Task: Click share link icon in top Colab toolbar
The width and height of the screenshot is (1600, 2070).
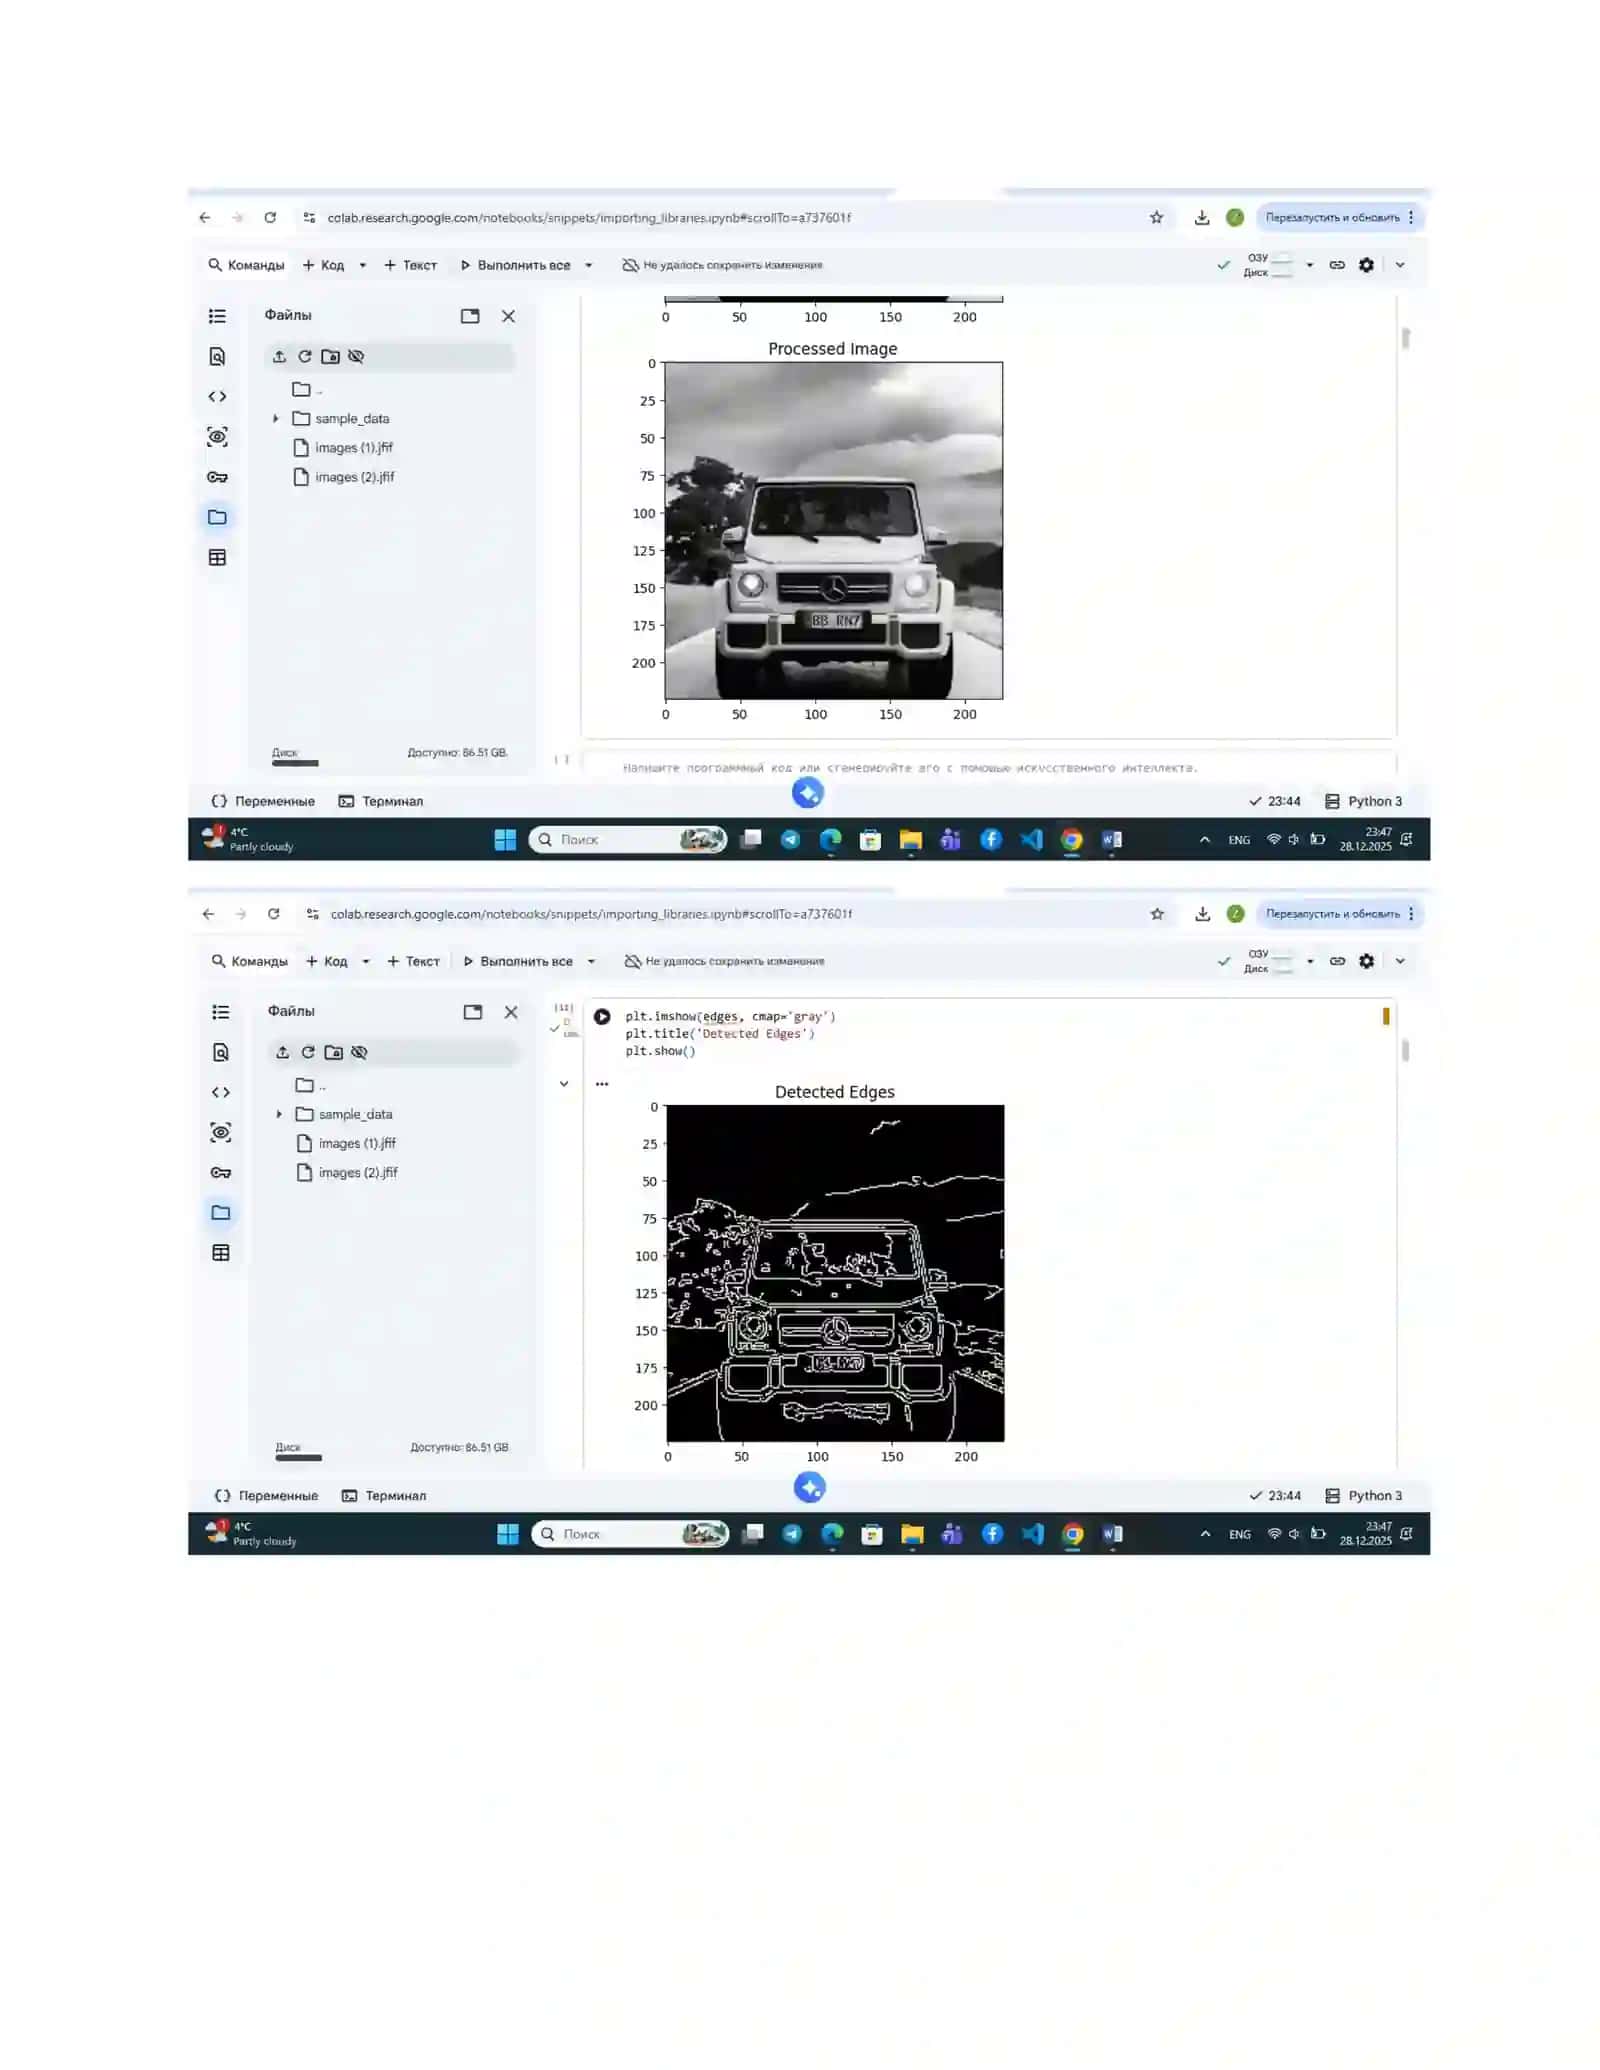Action: tap(1337, 265)
